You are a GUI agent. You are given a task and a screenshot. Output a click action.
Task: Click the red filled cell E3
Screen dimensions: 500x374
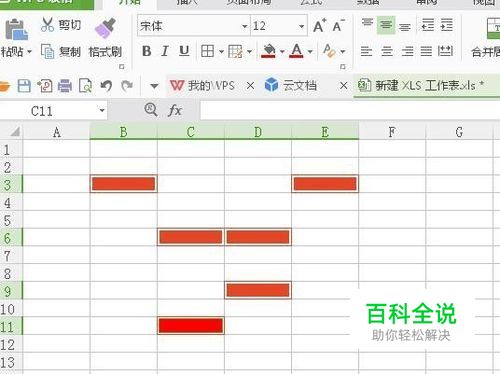[x=325, y=184]
